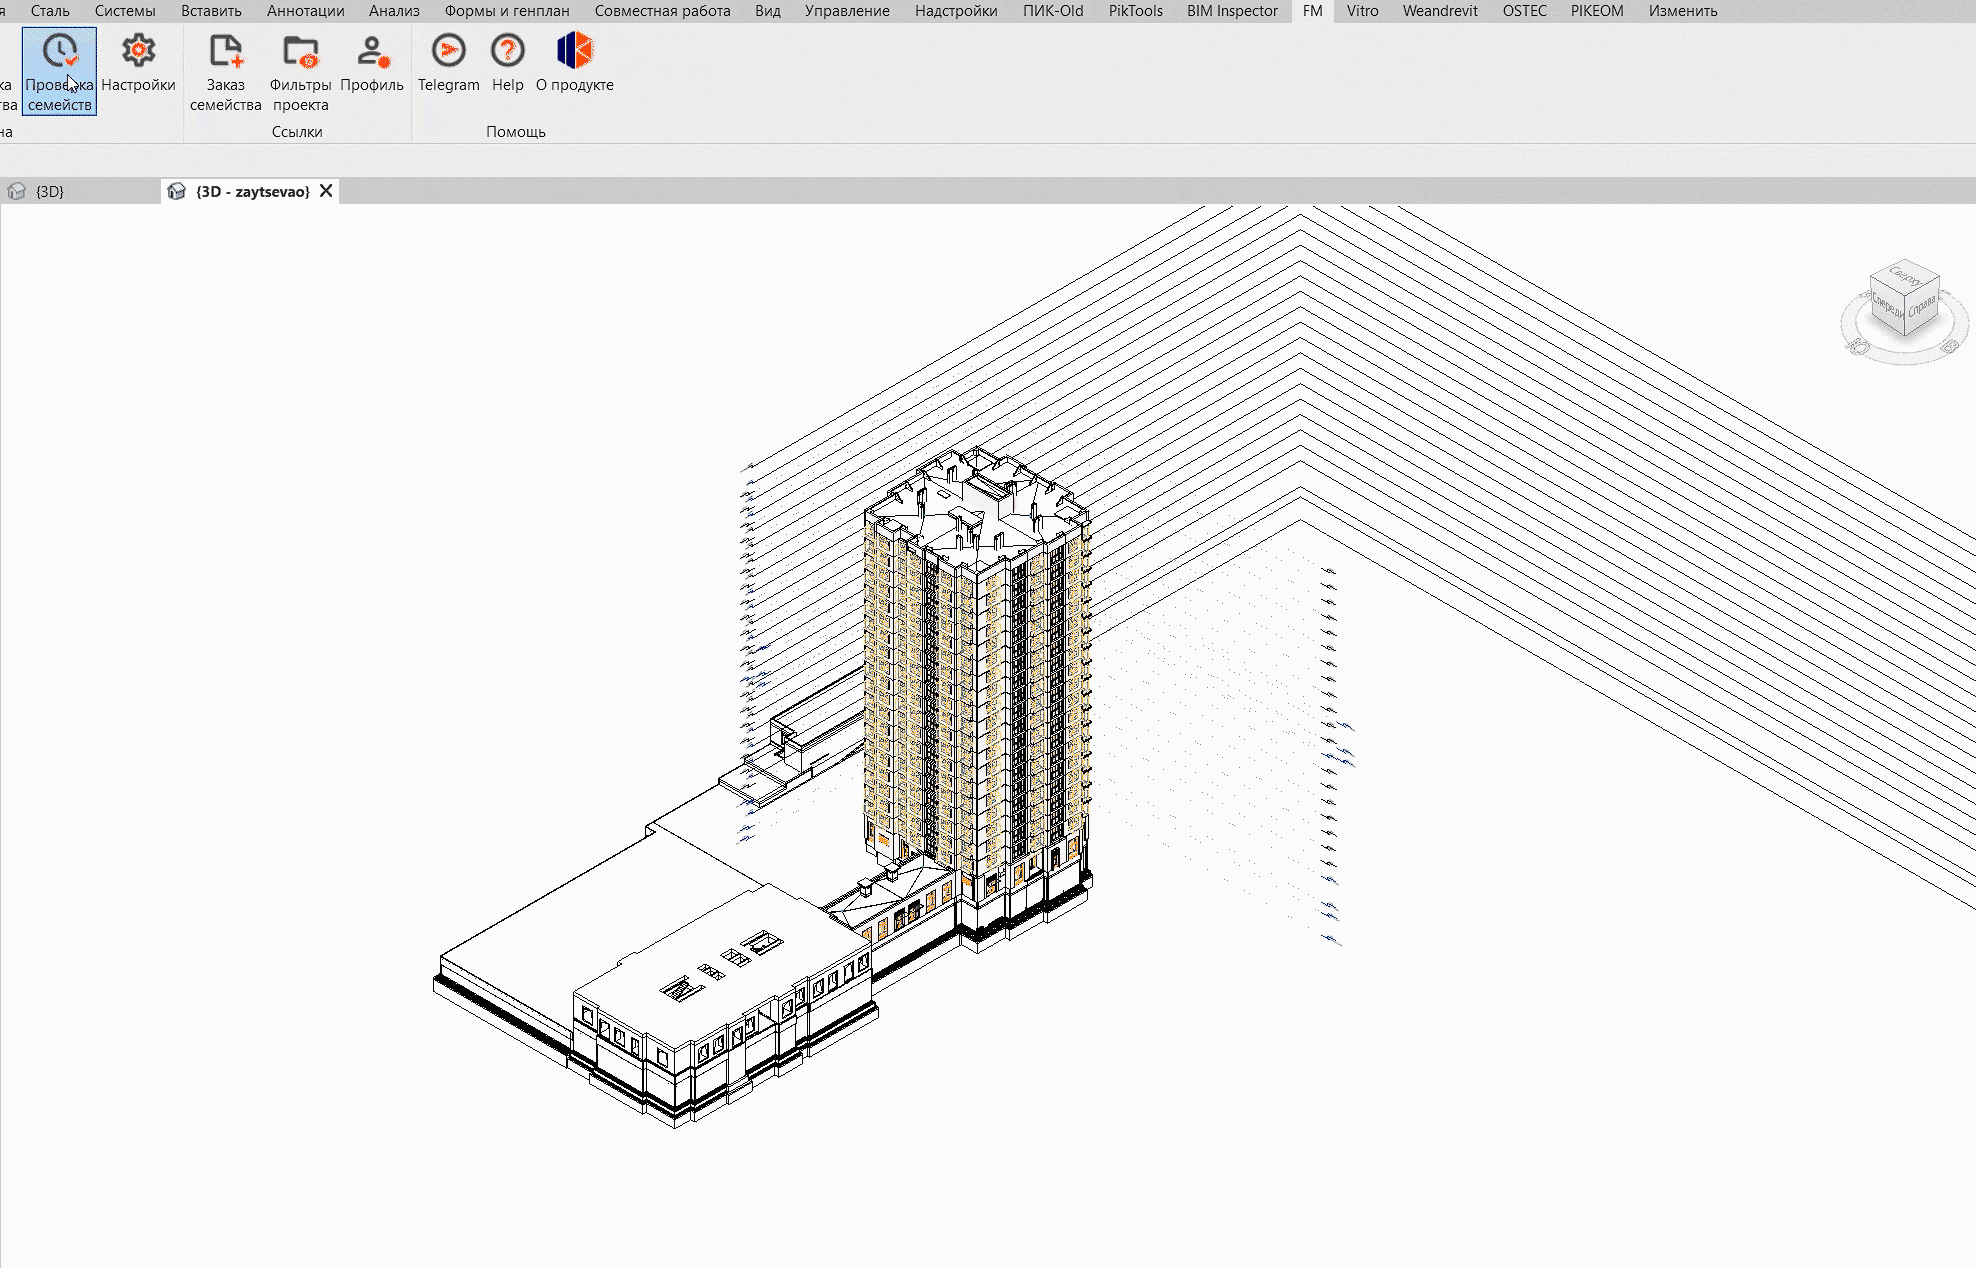Open the Help question-mark icon
Image resolution: width=1976 pixels, height=1268 pixels.
(x=508, y=52)
